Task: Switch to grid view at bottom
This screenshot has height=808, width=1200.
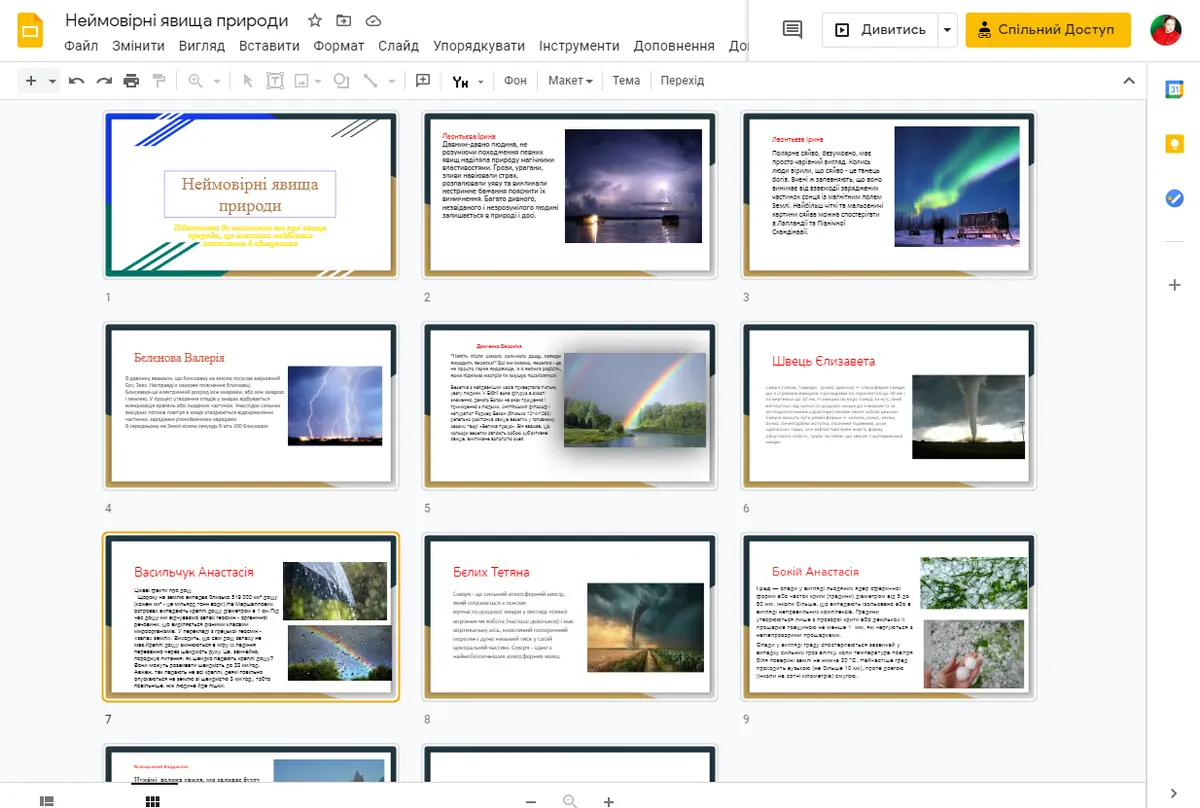Action: pos(152,801)
